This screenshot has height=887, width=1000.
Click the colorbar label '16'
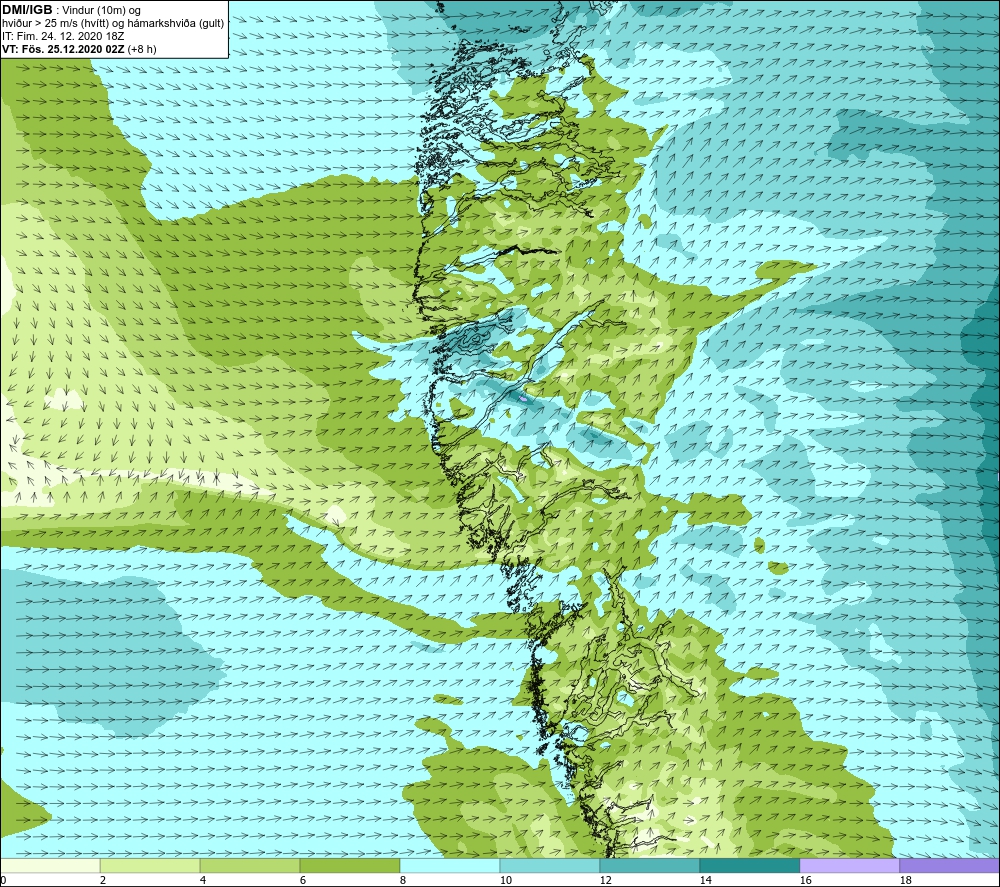805,881
